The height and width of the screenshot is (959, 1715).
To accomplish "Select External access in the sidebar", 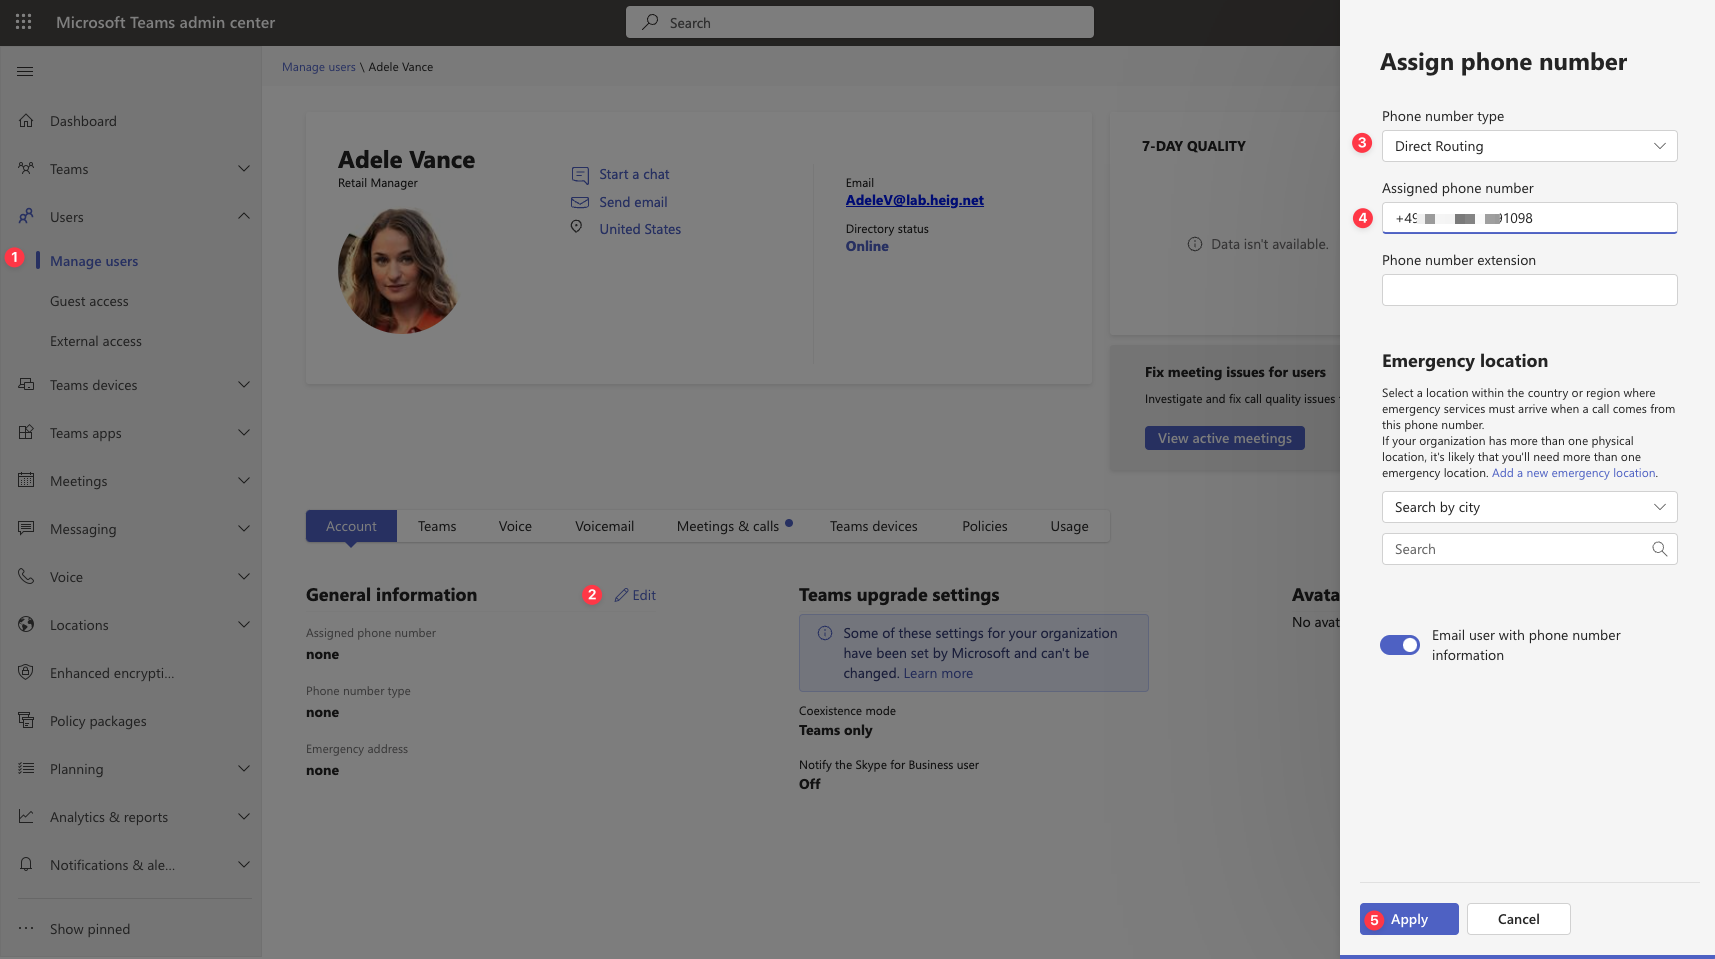I will (96, 341).
